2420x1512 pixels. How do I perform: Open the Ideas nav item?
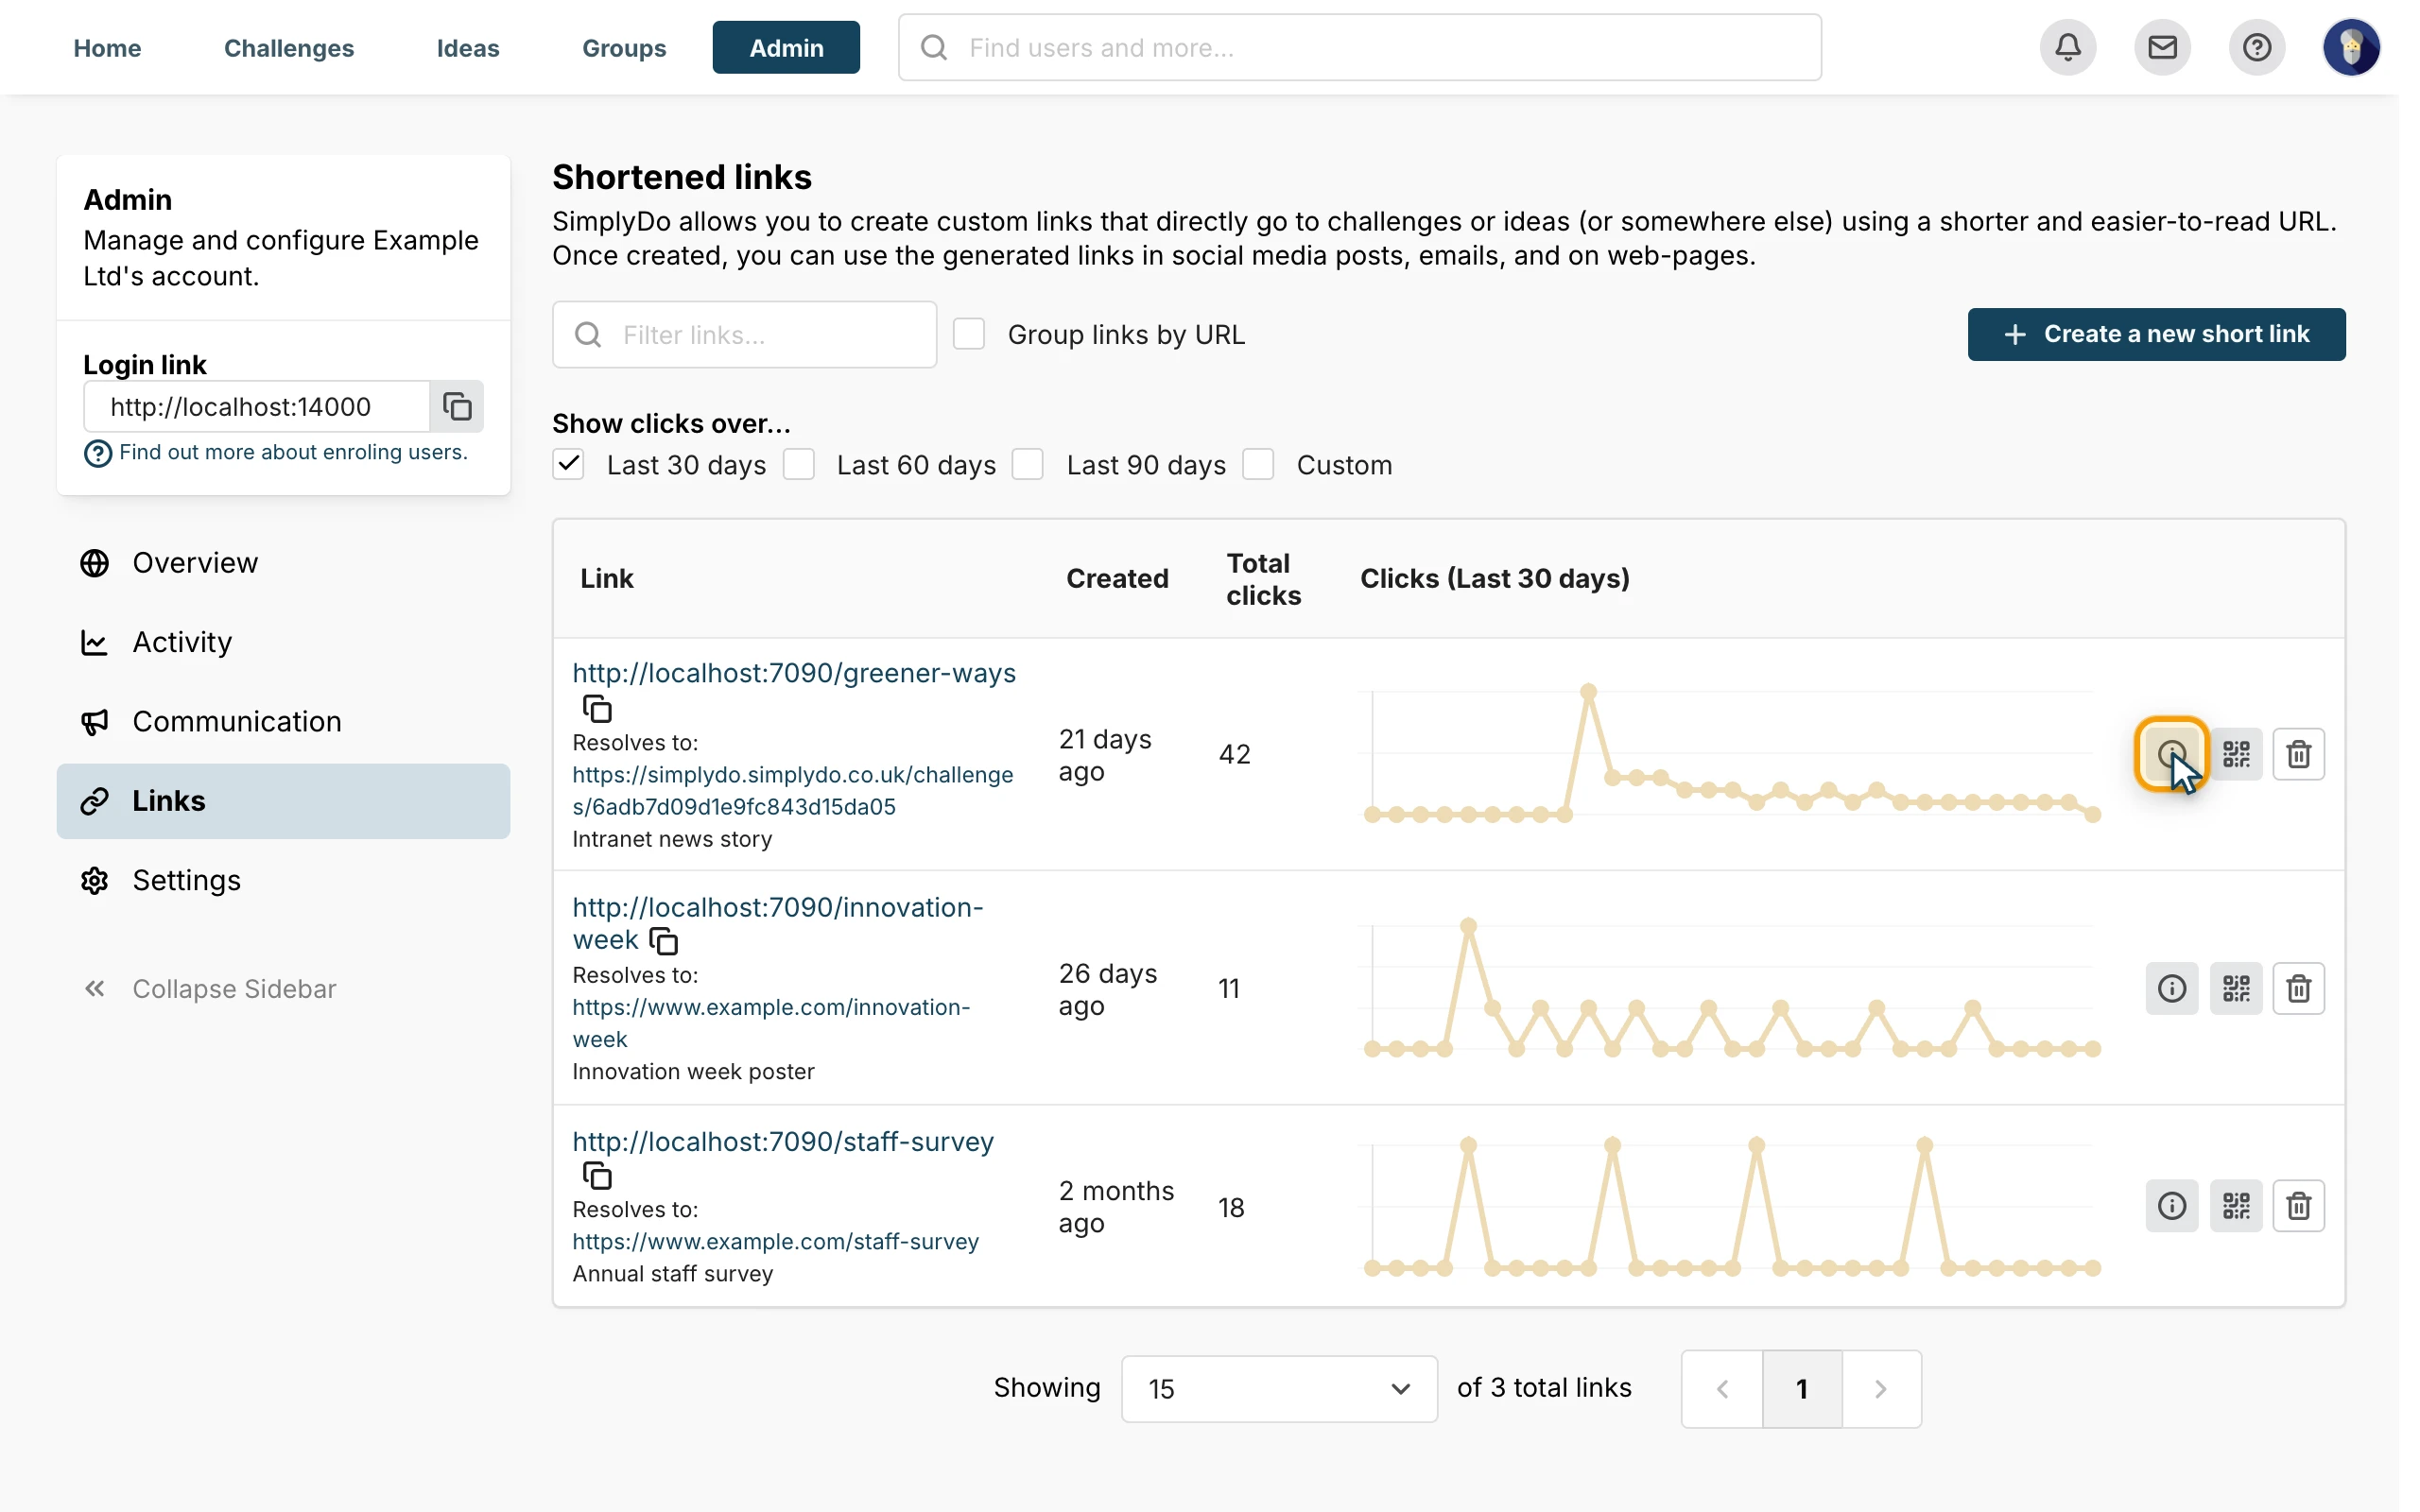pos(468,47)
